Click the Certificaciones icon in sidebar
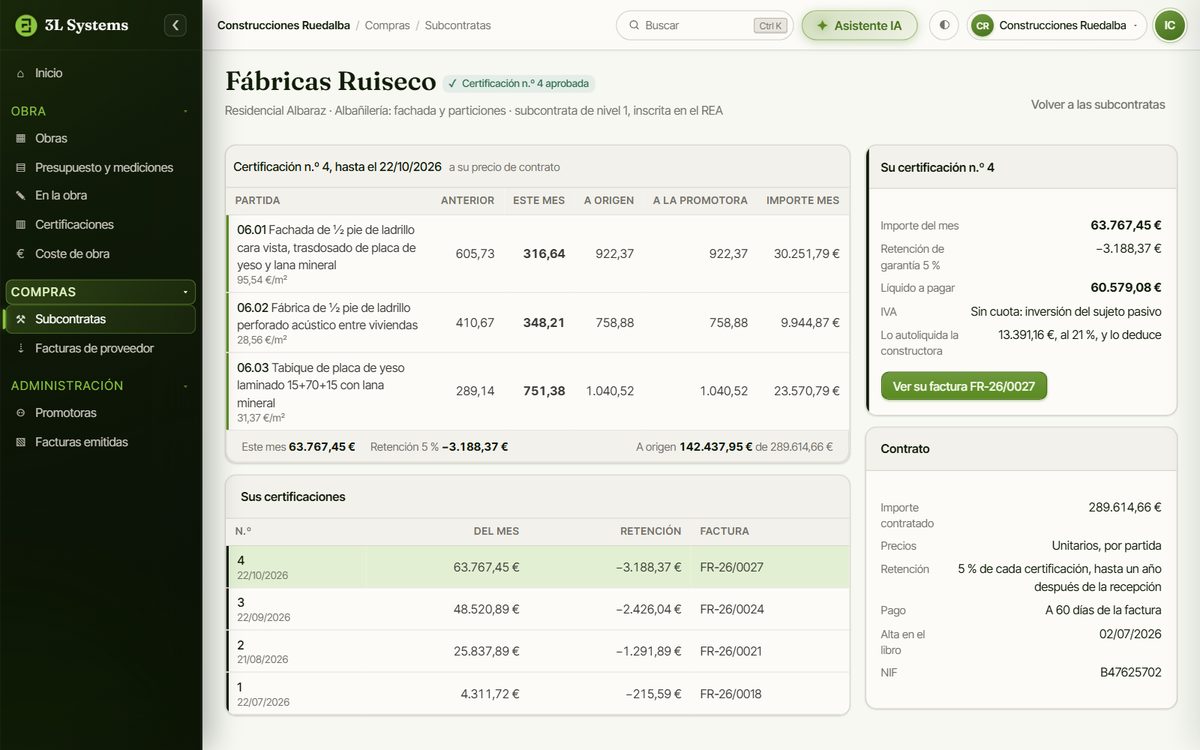Viewport: 1200px width, 750px height. [x=20, y=225]
